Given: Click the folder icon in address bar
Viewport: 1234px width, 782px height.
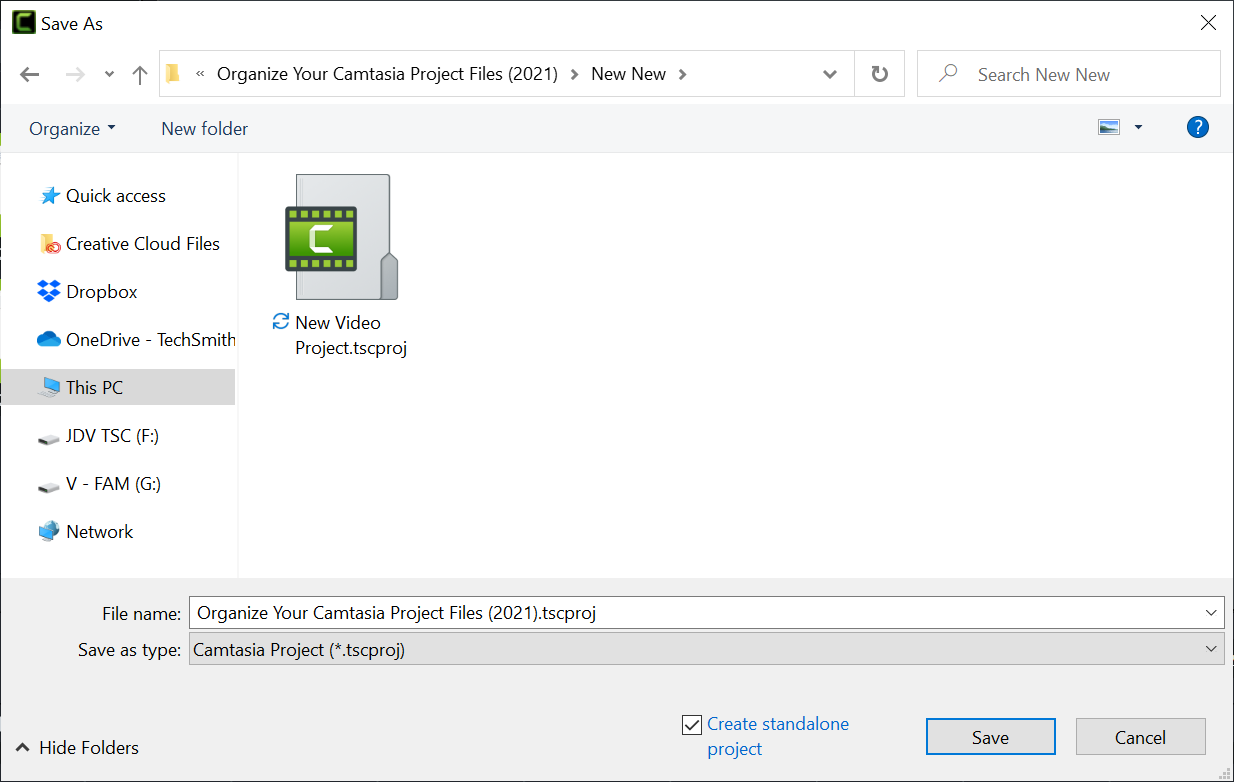Looking at the screenshot, I should (x=174, y=73).
